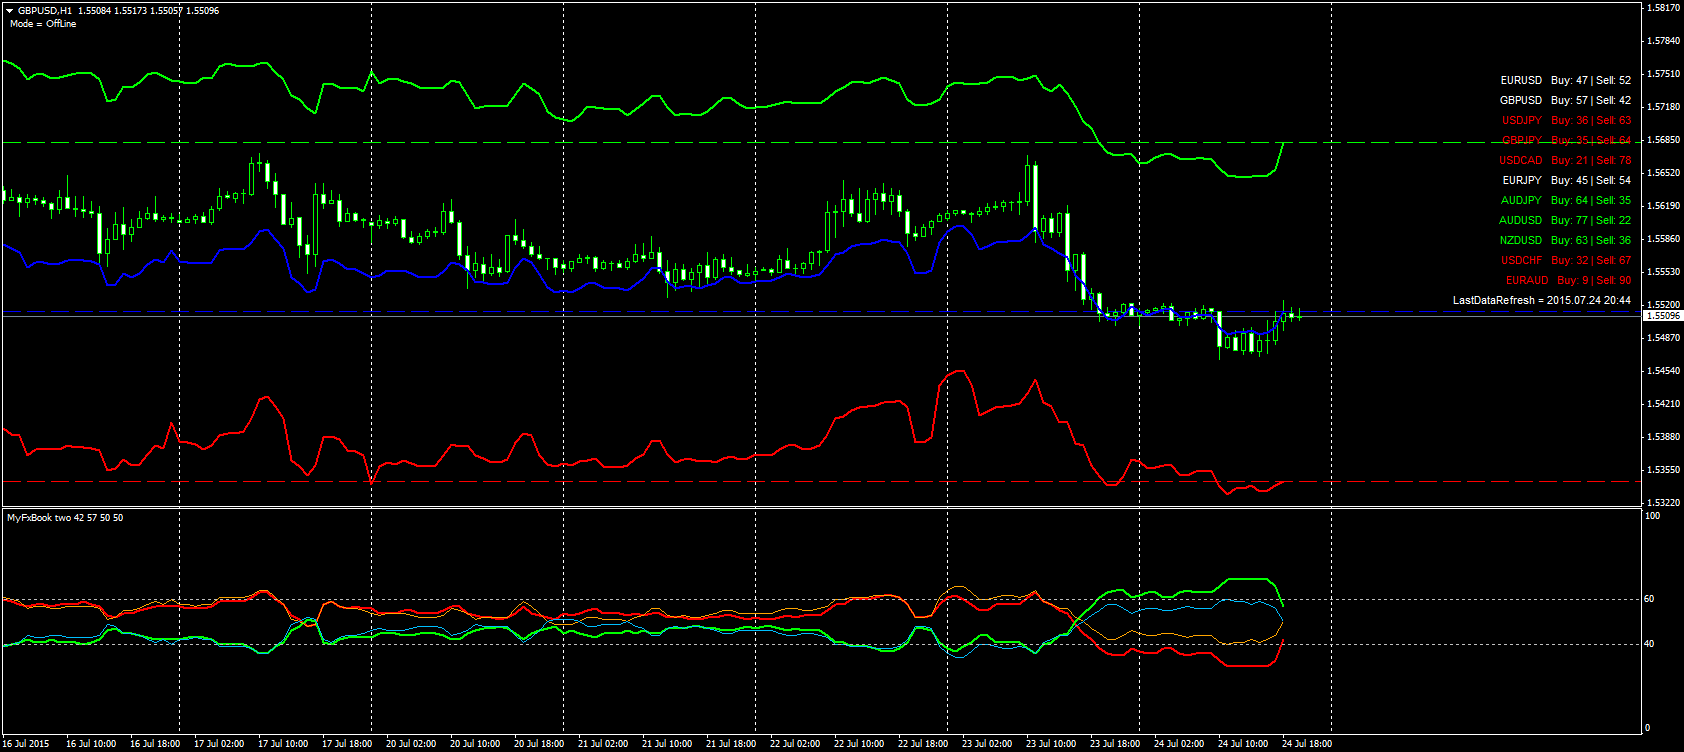Click price axis value 1.56850

tap(1663, 140)
